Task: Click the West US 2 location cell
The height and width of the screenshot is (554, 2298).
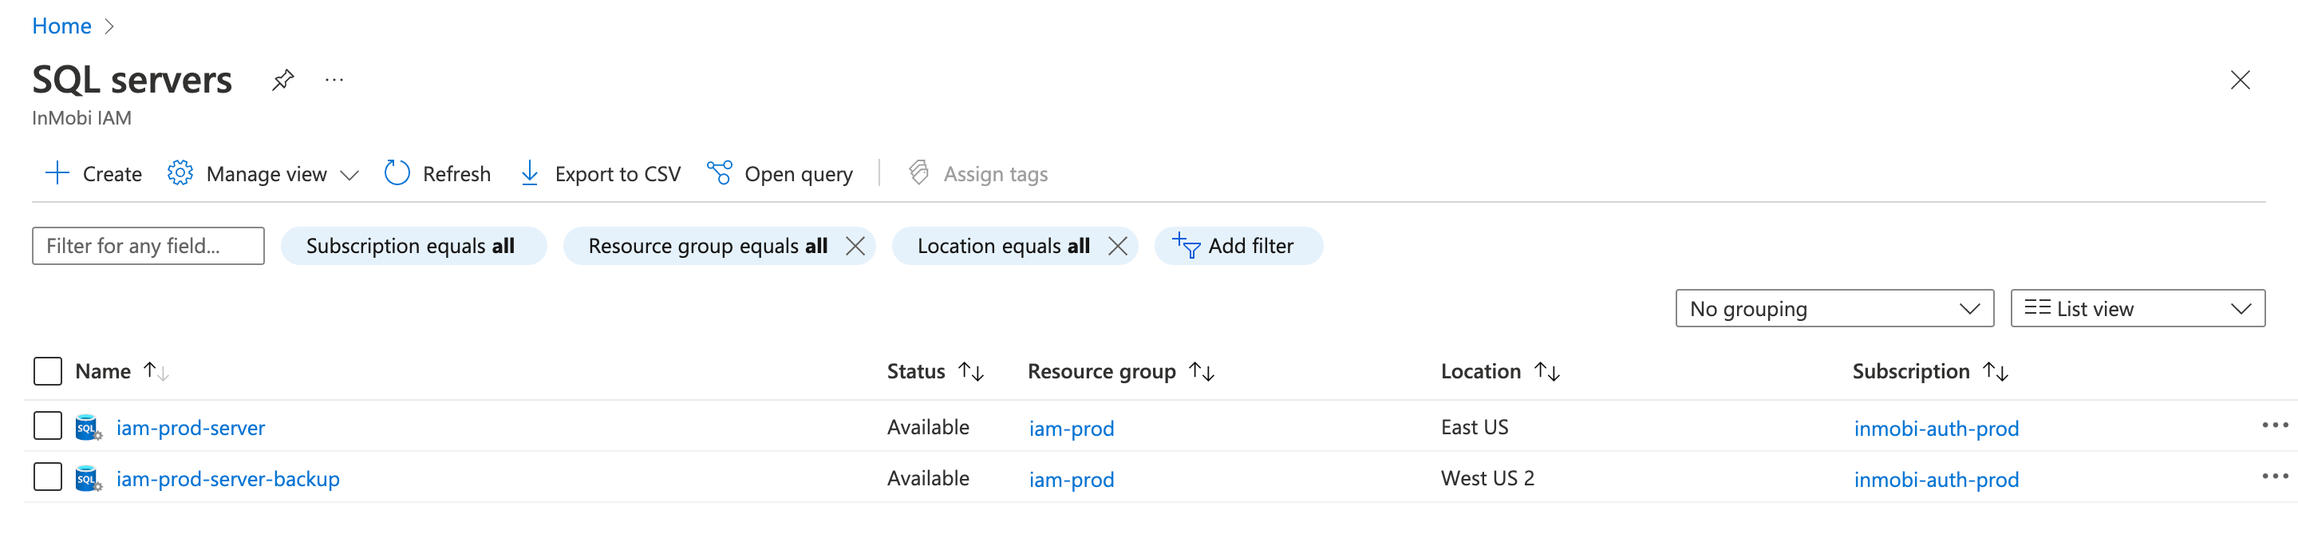Action: 1487,478
